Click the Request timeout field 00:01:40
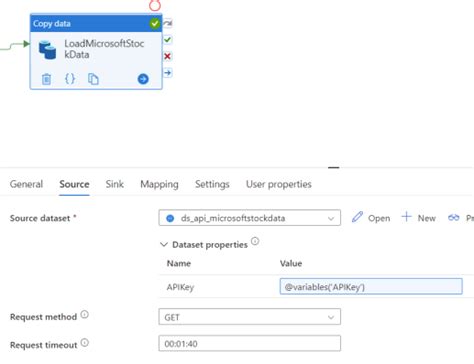474x364 pixels. (250, 343)
